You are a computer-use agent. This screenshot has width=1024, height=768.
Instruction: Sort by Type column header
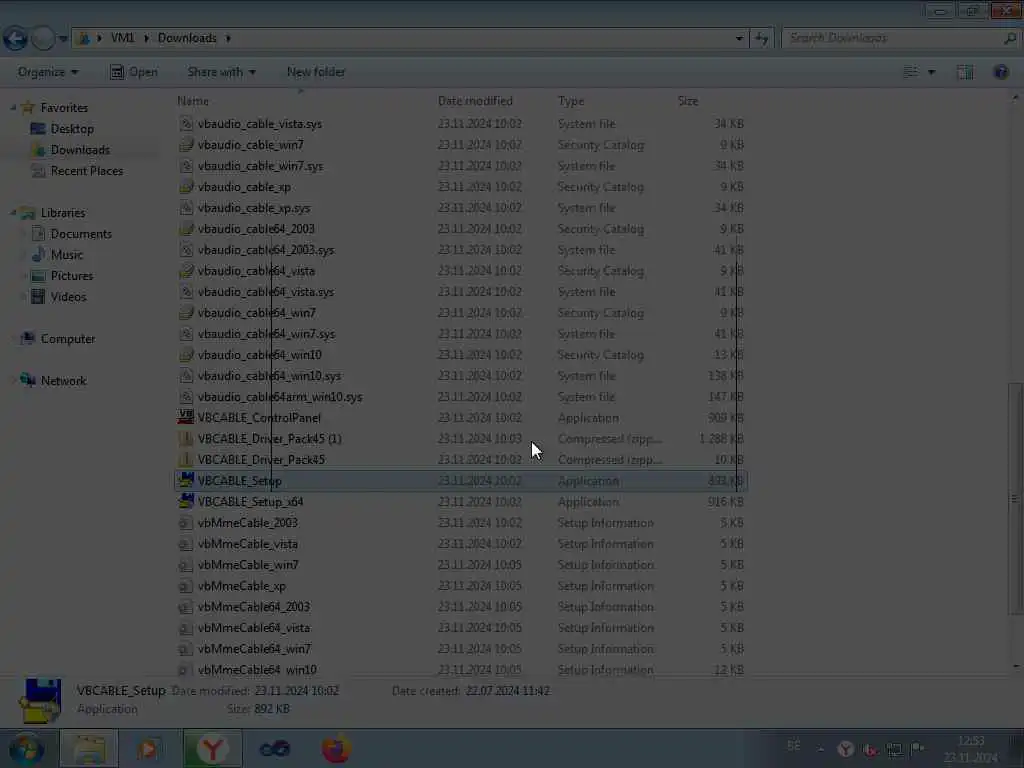571,101
